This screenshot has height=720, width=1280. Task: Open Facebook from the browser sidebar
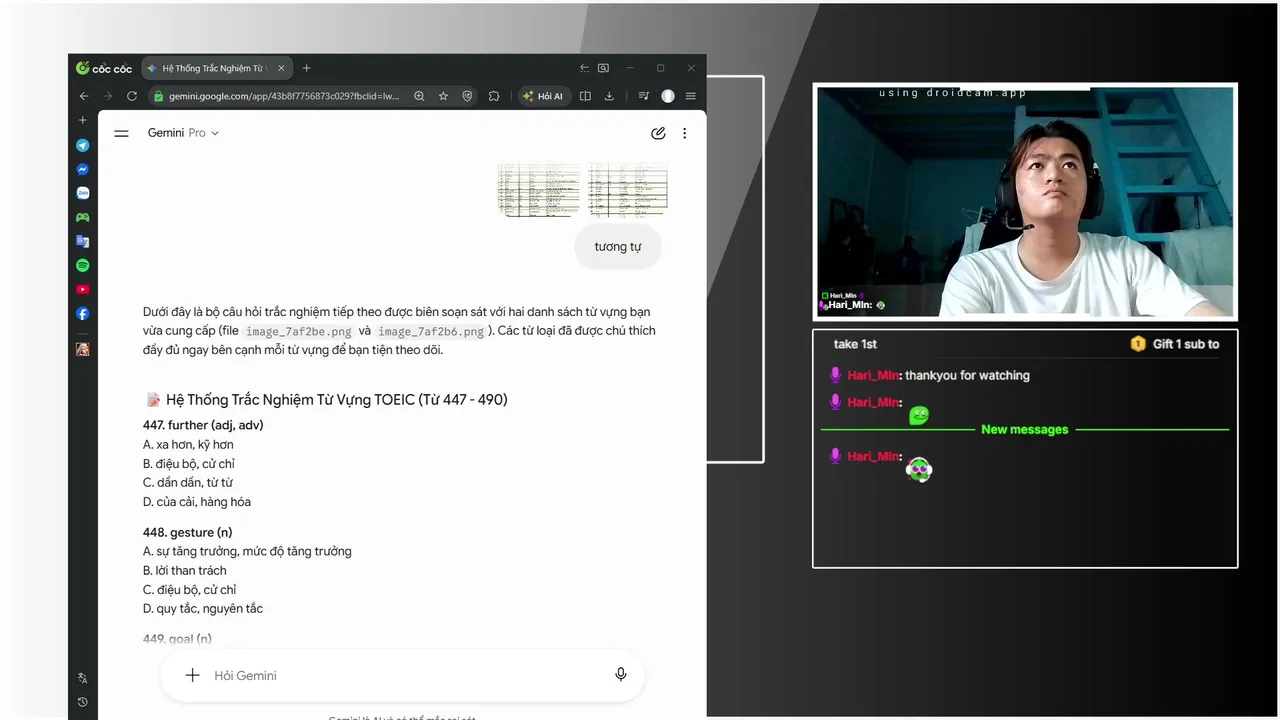(x=83, y=313)
